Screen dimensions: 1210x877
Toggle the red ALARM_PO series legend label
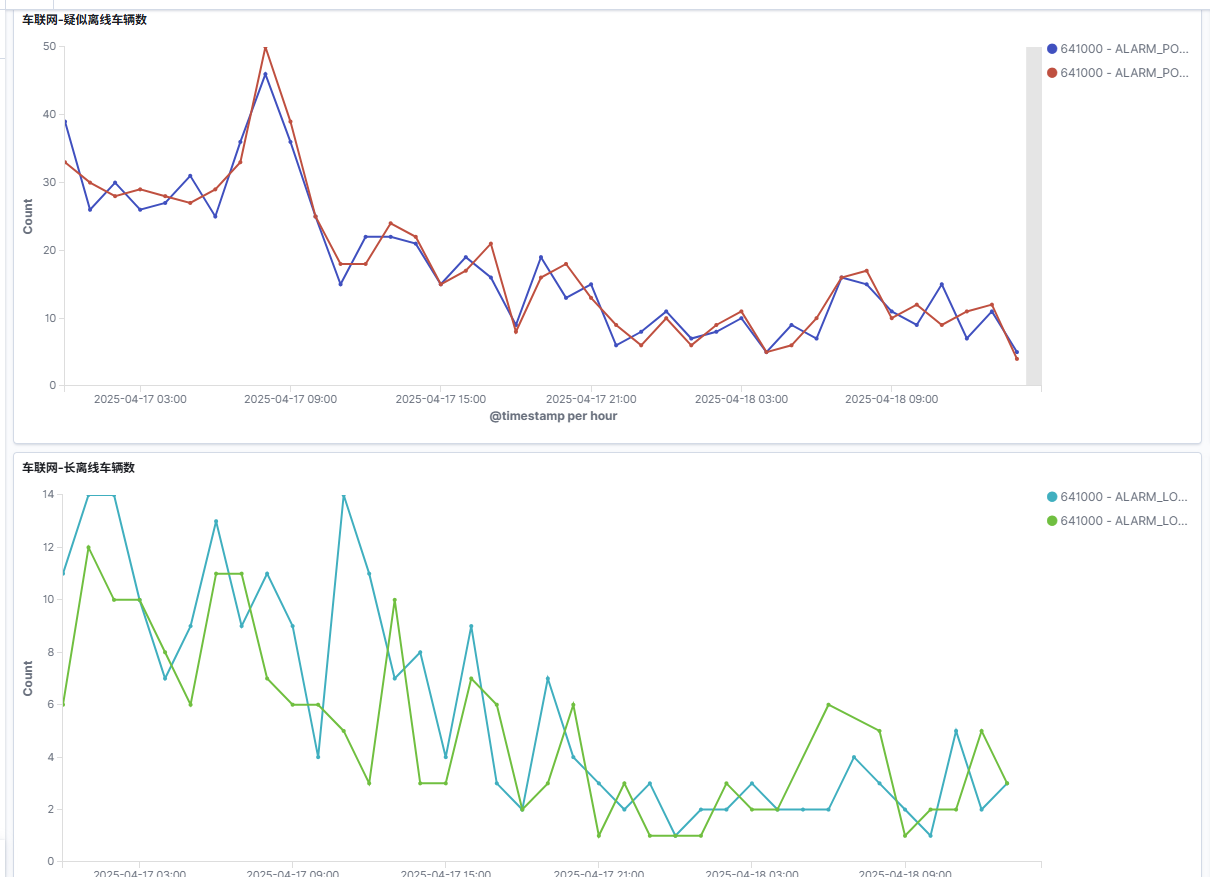click(1124, 73)
